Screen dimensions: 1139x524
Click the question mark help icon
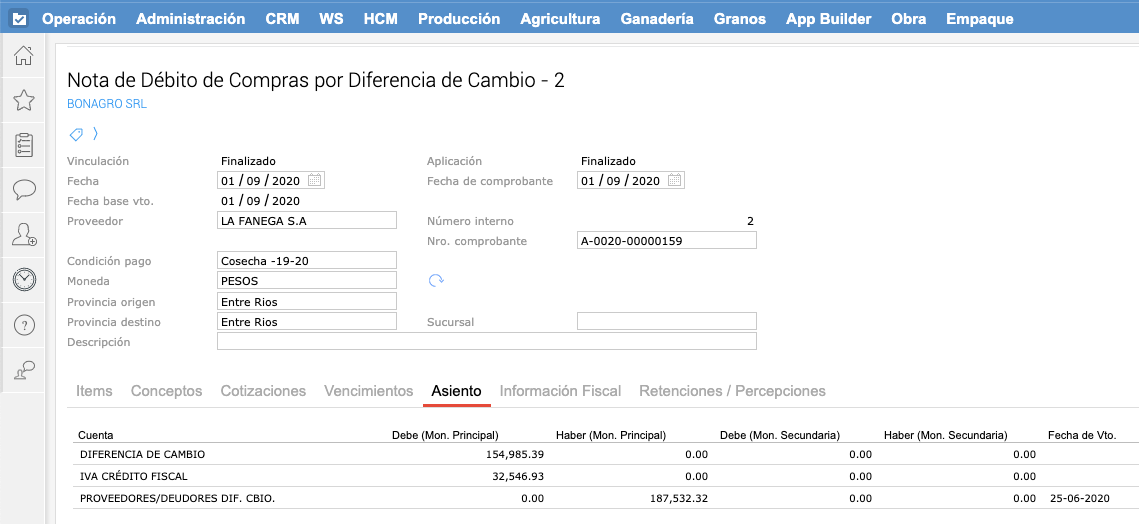(24, 325)
